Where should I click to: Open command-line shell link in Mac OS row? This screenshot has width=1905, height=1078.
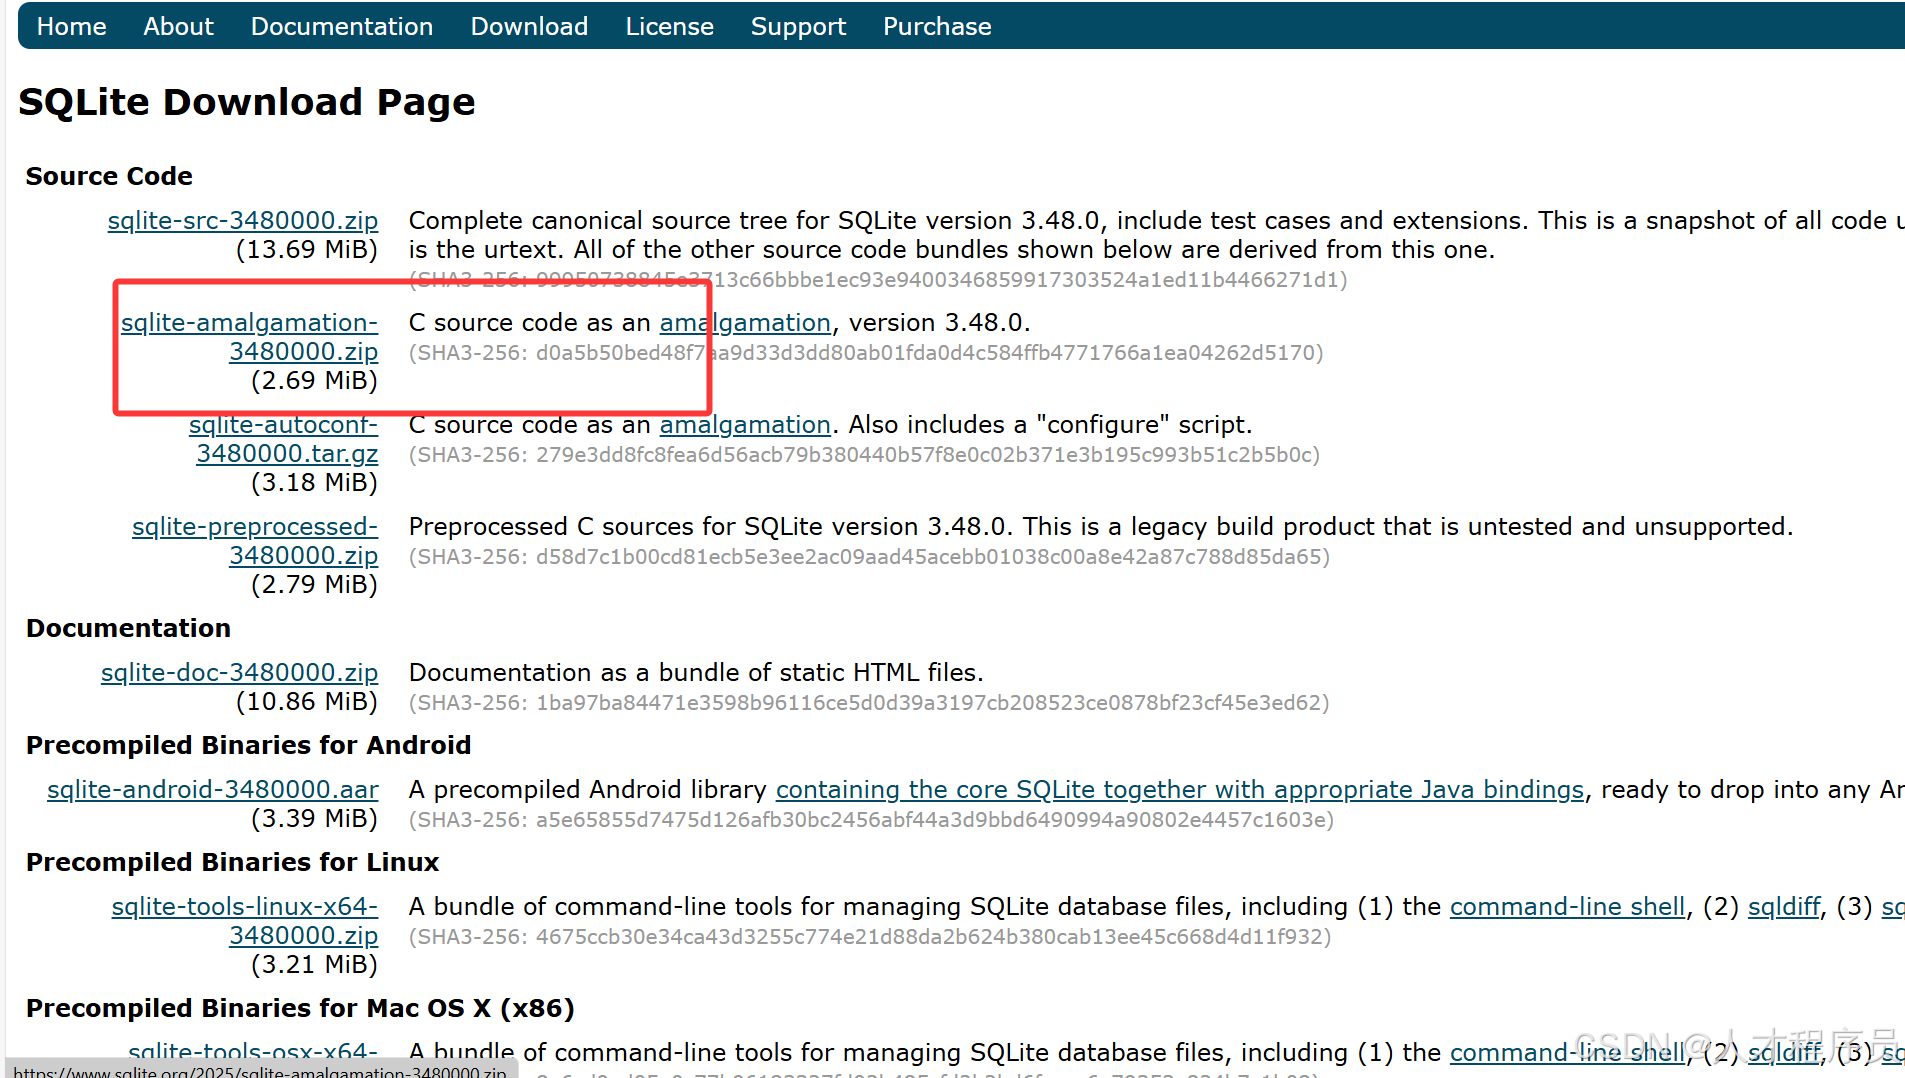pyautogui.click(x=1567, y=1053)
